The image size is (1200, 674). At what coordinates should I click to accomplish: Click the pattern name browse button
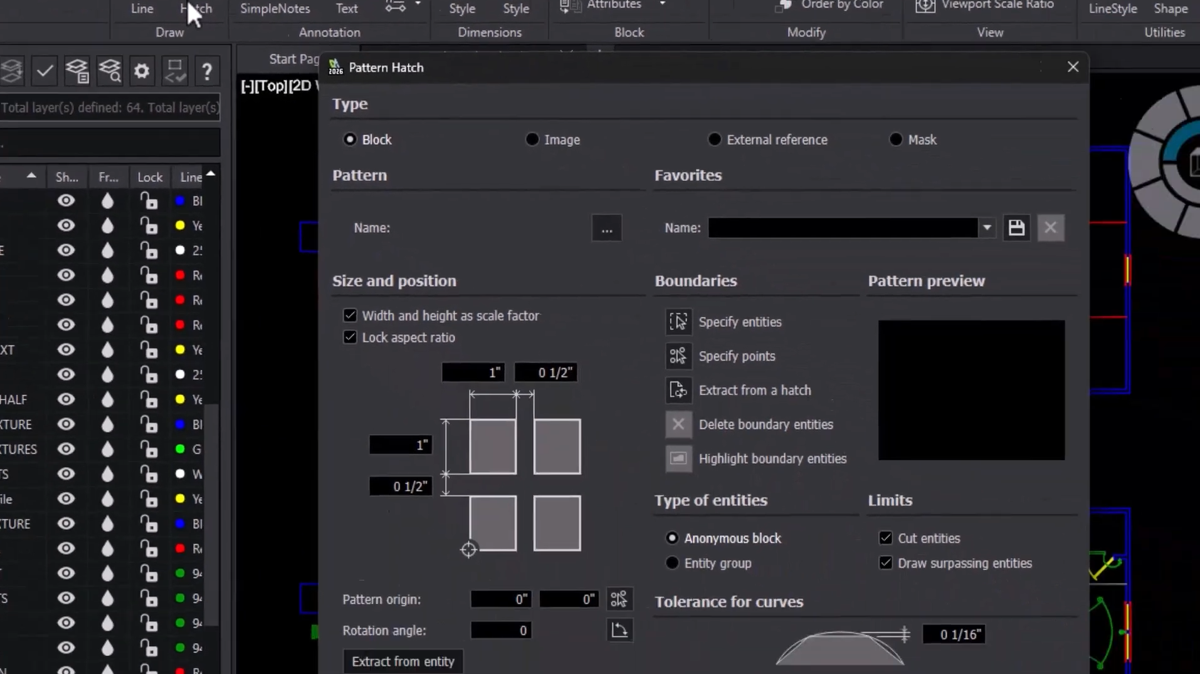[606, 228]
